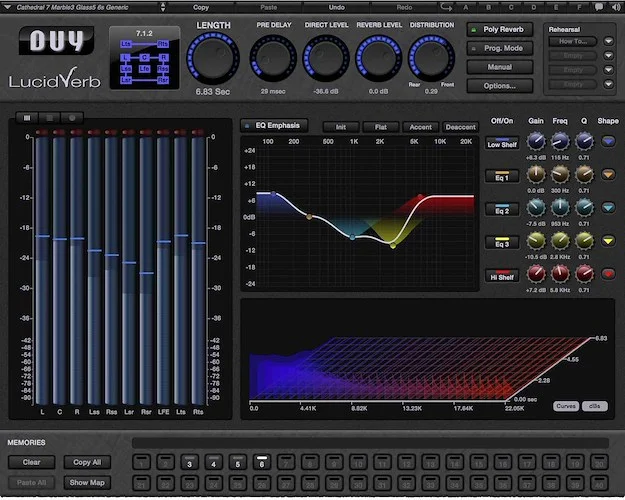625x500 pixels.
Task: Click Paste in the top bar
Action: point(269,7)
